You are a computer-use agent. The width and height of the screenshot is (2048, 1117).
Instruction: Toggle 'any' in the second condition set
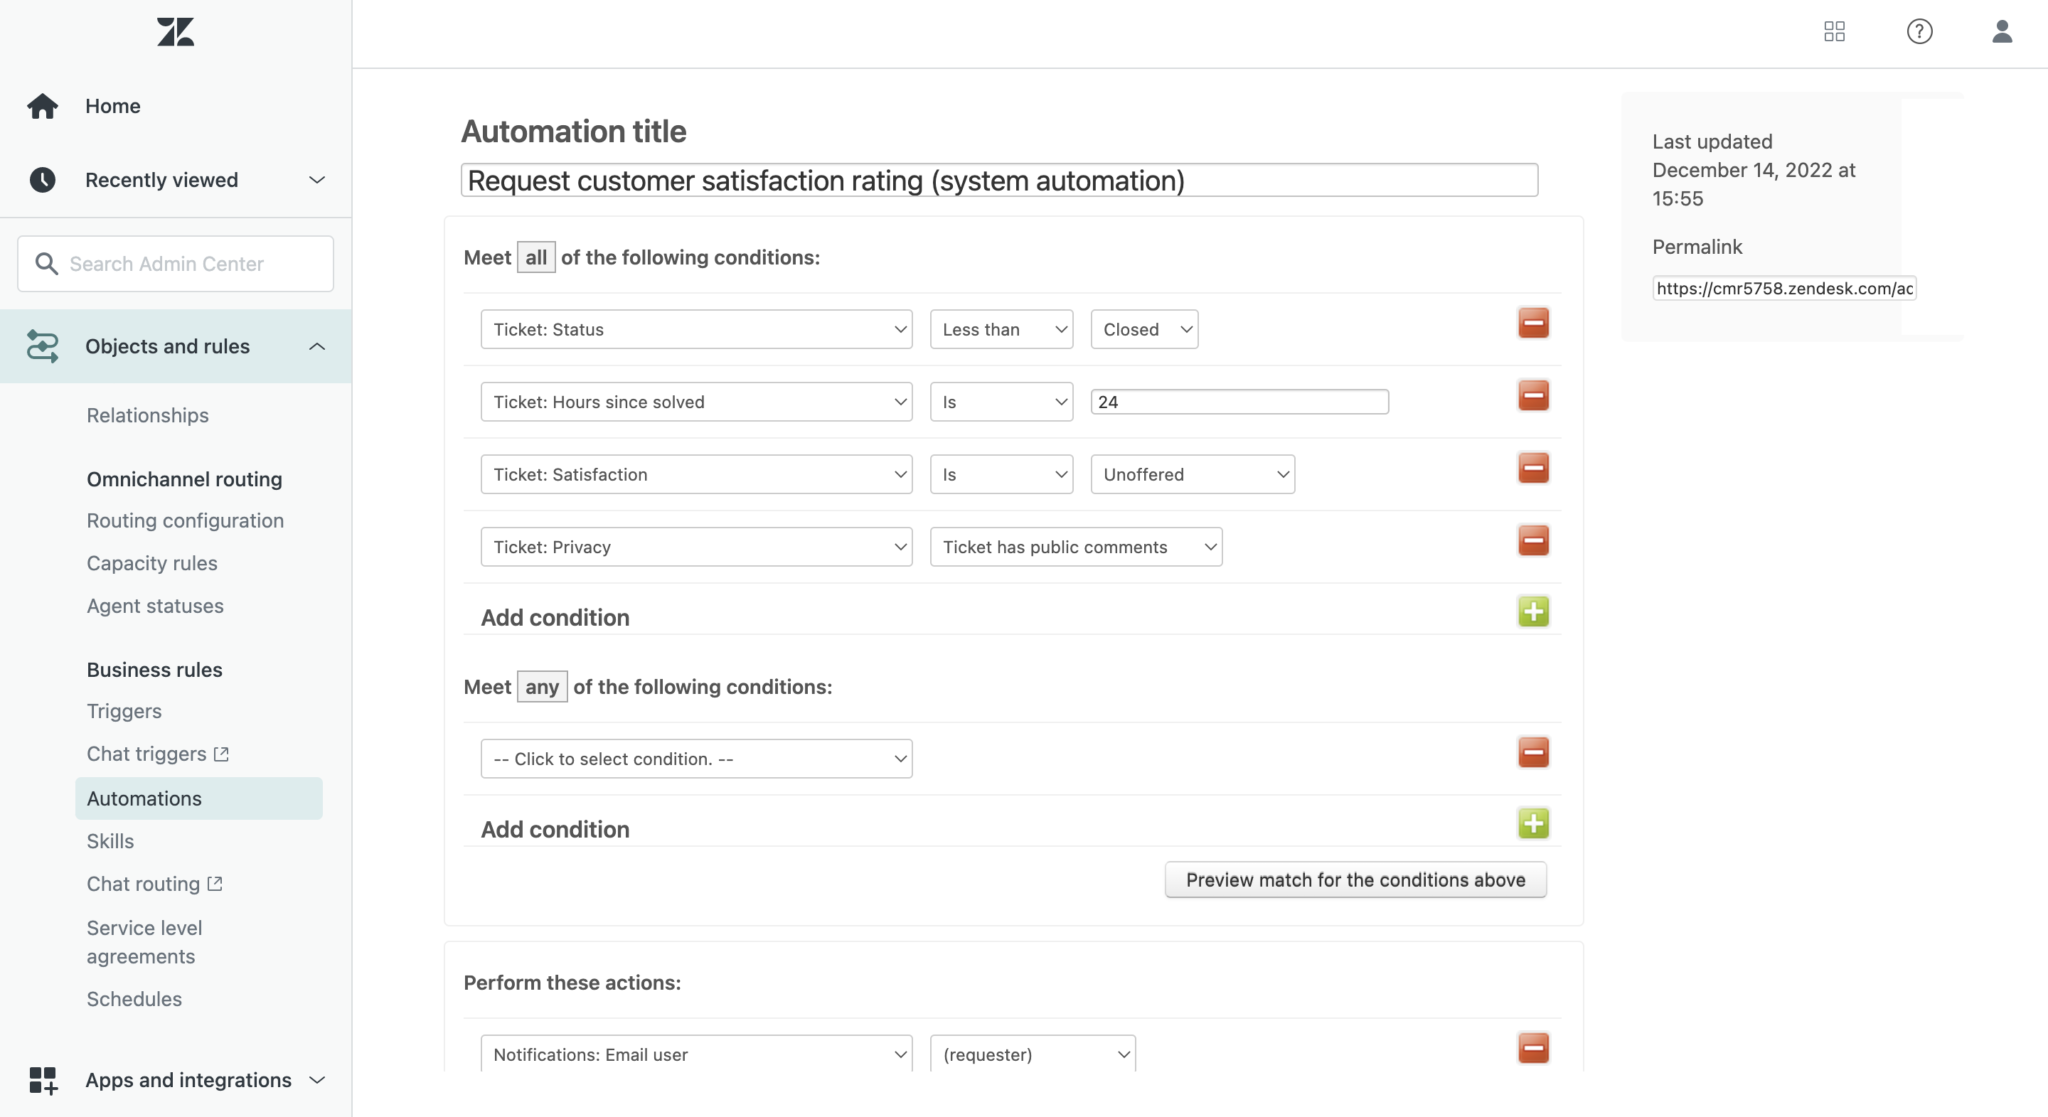coord(542,686)
